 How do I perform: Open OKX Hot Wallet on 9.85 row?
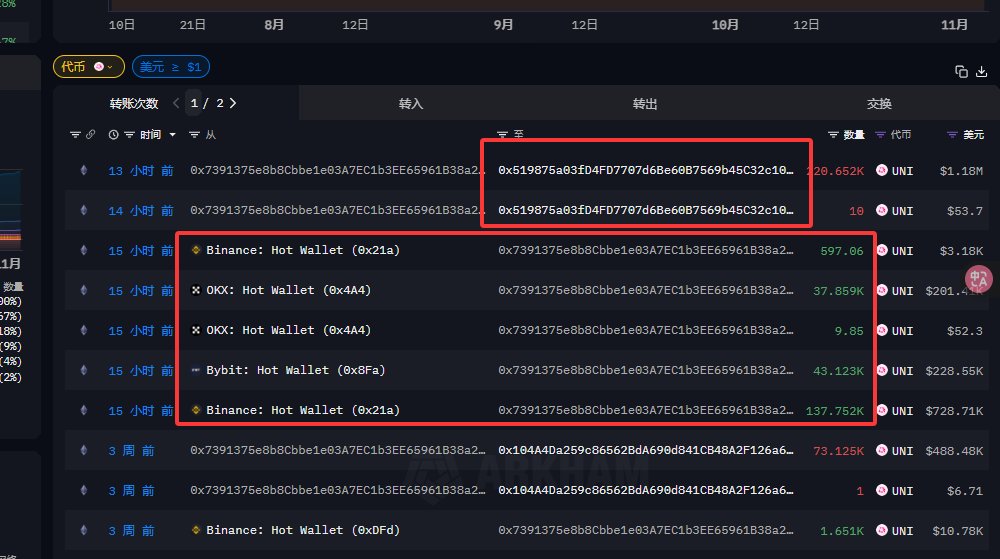pyautogui.click(x=288, y=330)
